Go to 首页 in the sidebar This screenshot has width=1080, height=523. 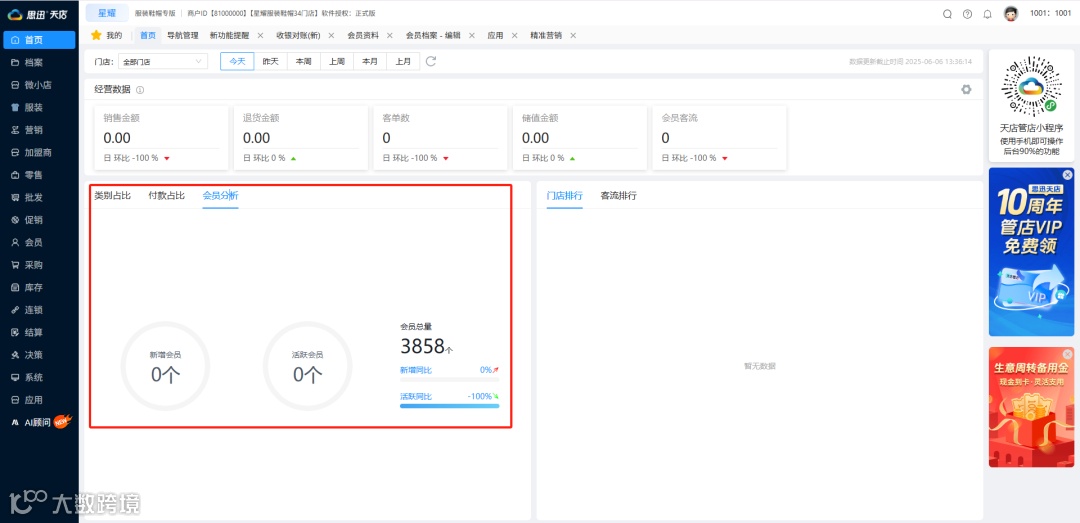click(x=39, y=40)
